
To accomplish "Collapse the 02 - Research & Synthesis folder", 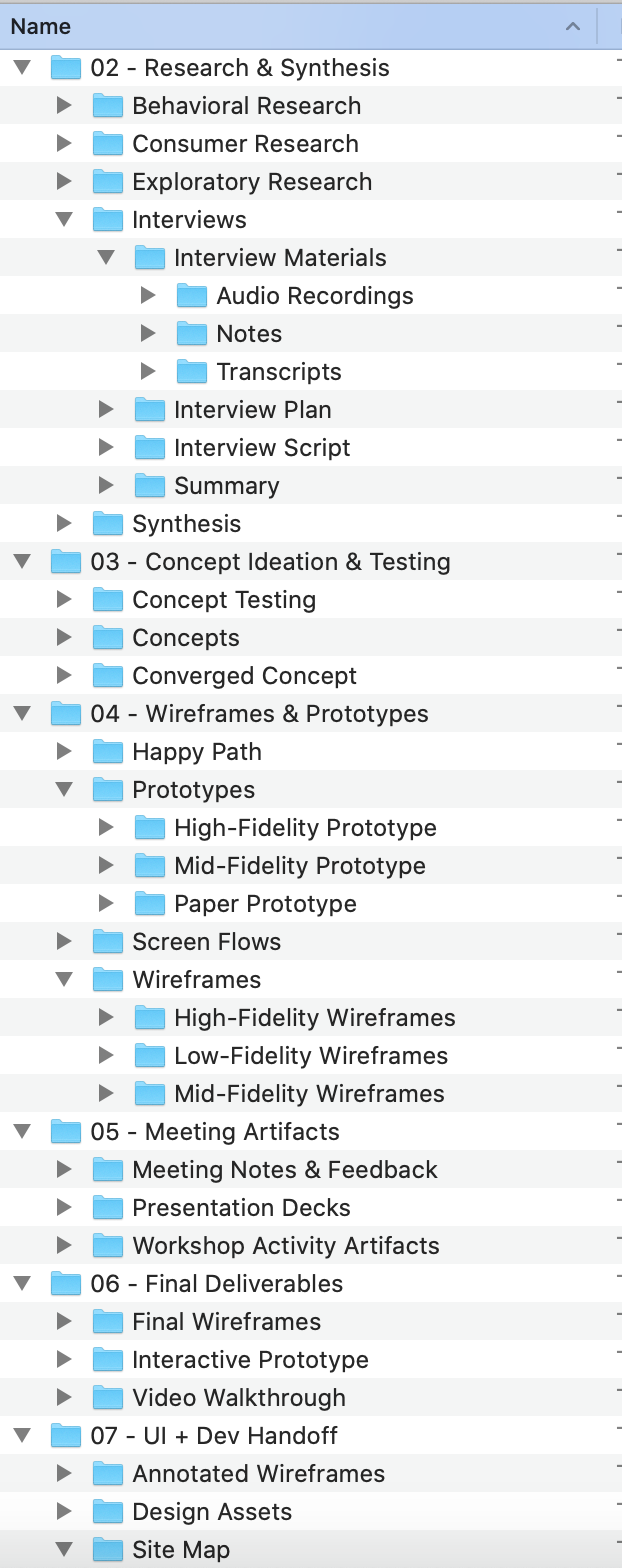I will coord(22,68).
